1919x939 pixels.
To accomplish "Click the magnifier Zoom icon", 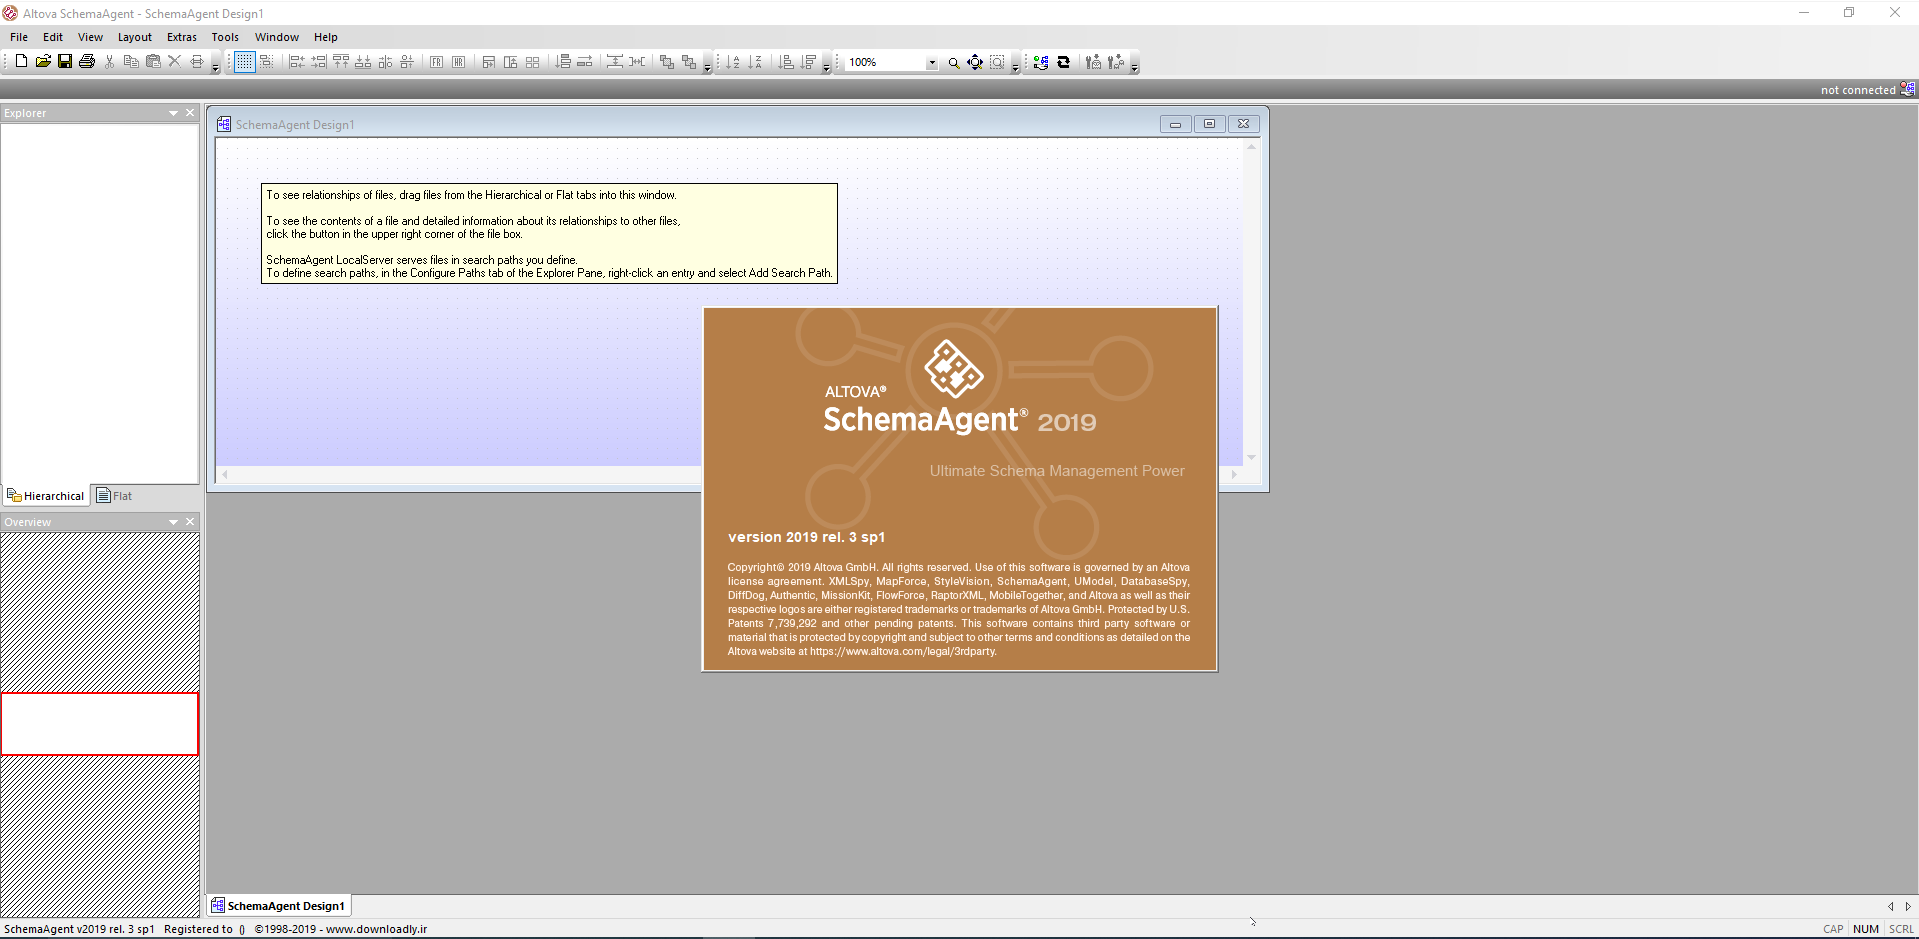I will point(953,62).
